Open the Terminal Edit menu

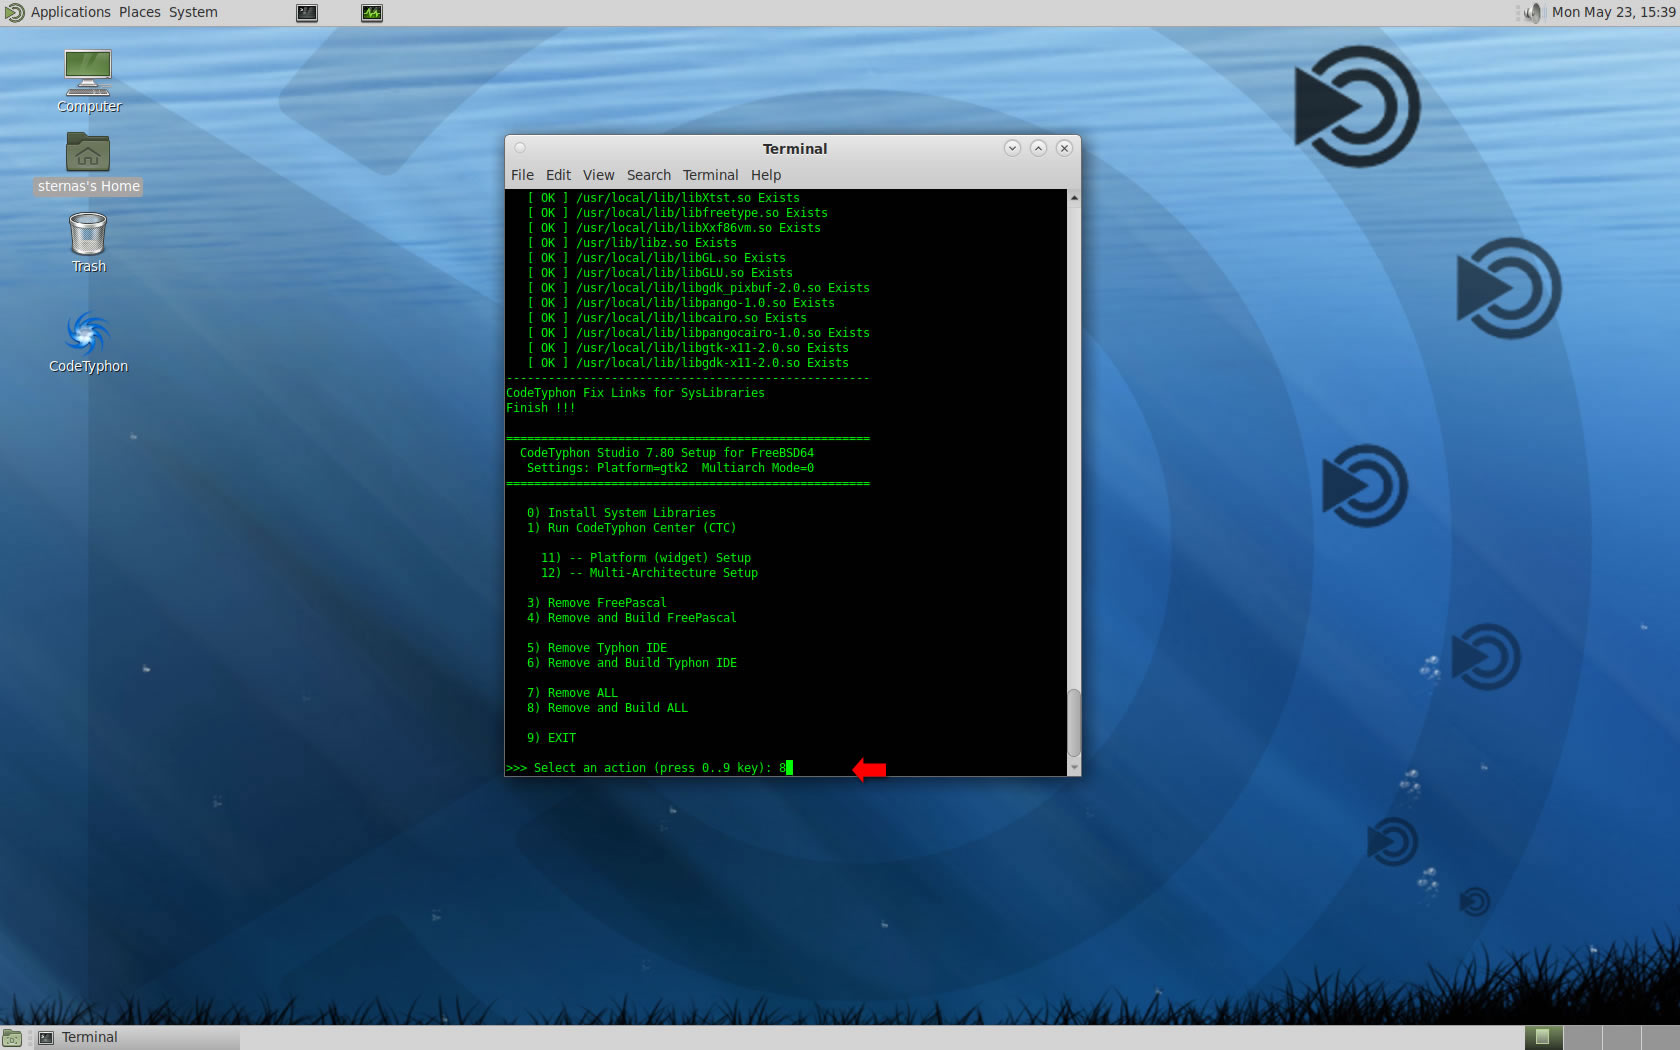point(558,175)
